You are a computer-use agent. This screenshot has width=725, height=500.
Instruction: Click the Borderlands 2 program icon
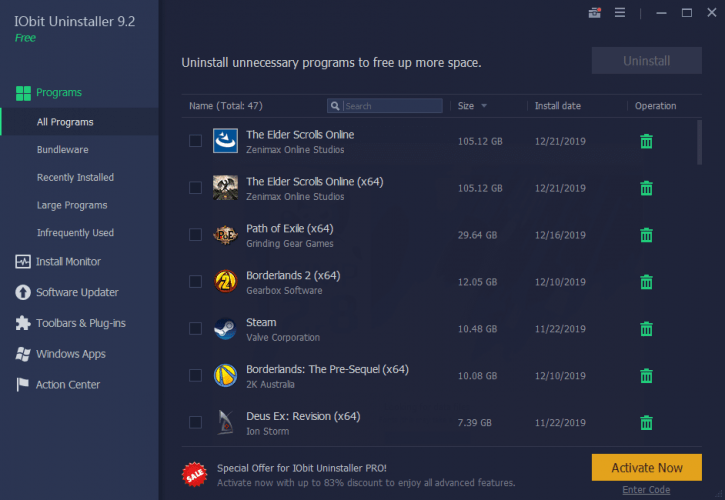point(225,282)
